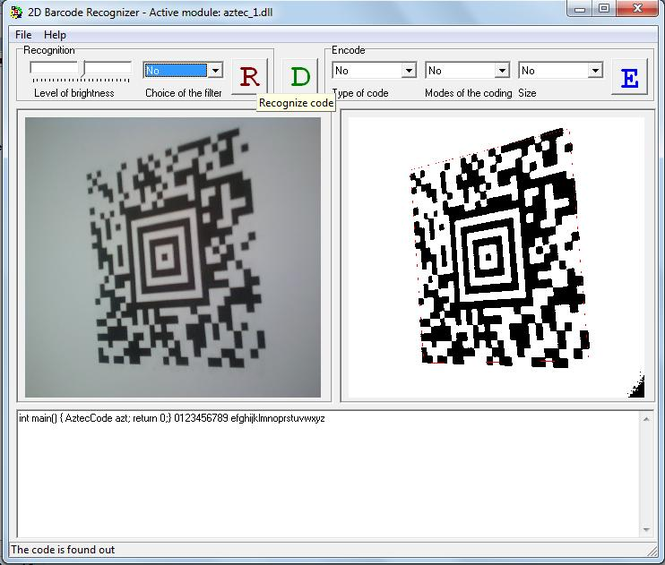Click the output scrollbar down arrow

coord(646,529)
